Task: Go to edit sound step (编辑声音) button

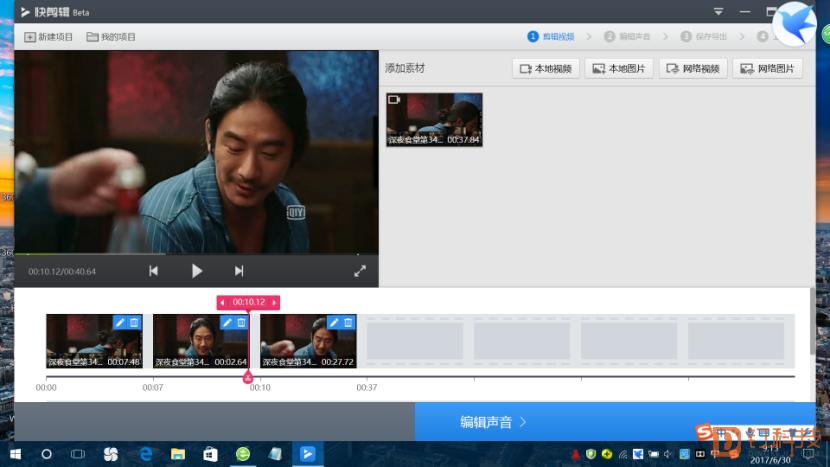Action: click(615, 422)
